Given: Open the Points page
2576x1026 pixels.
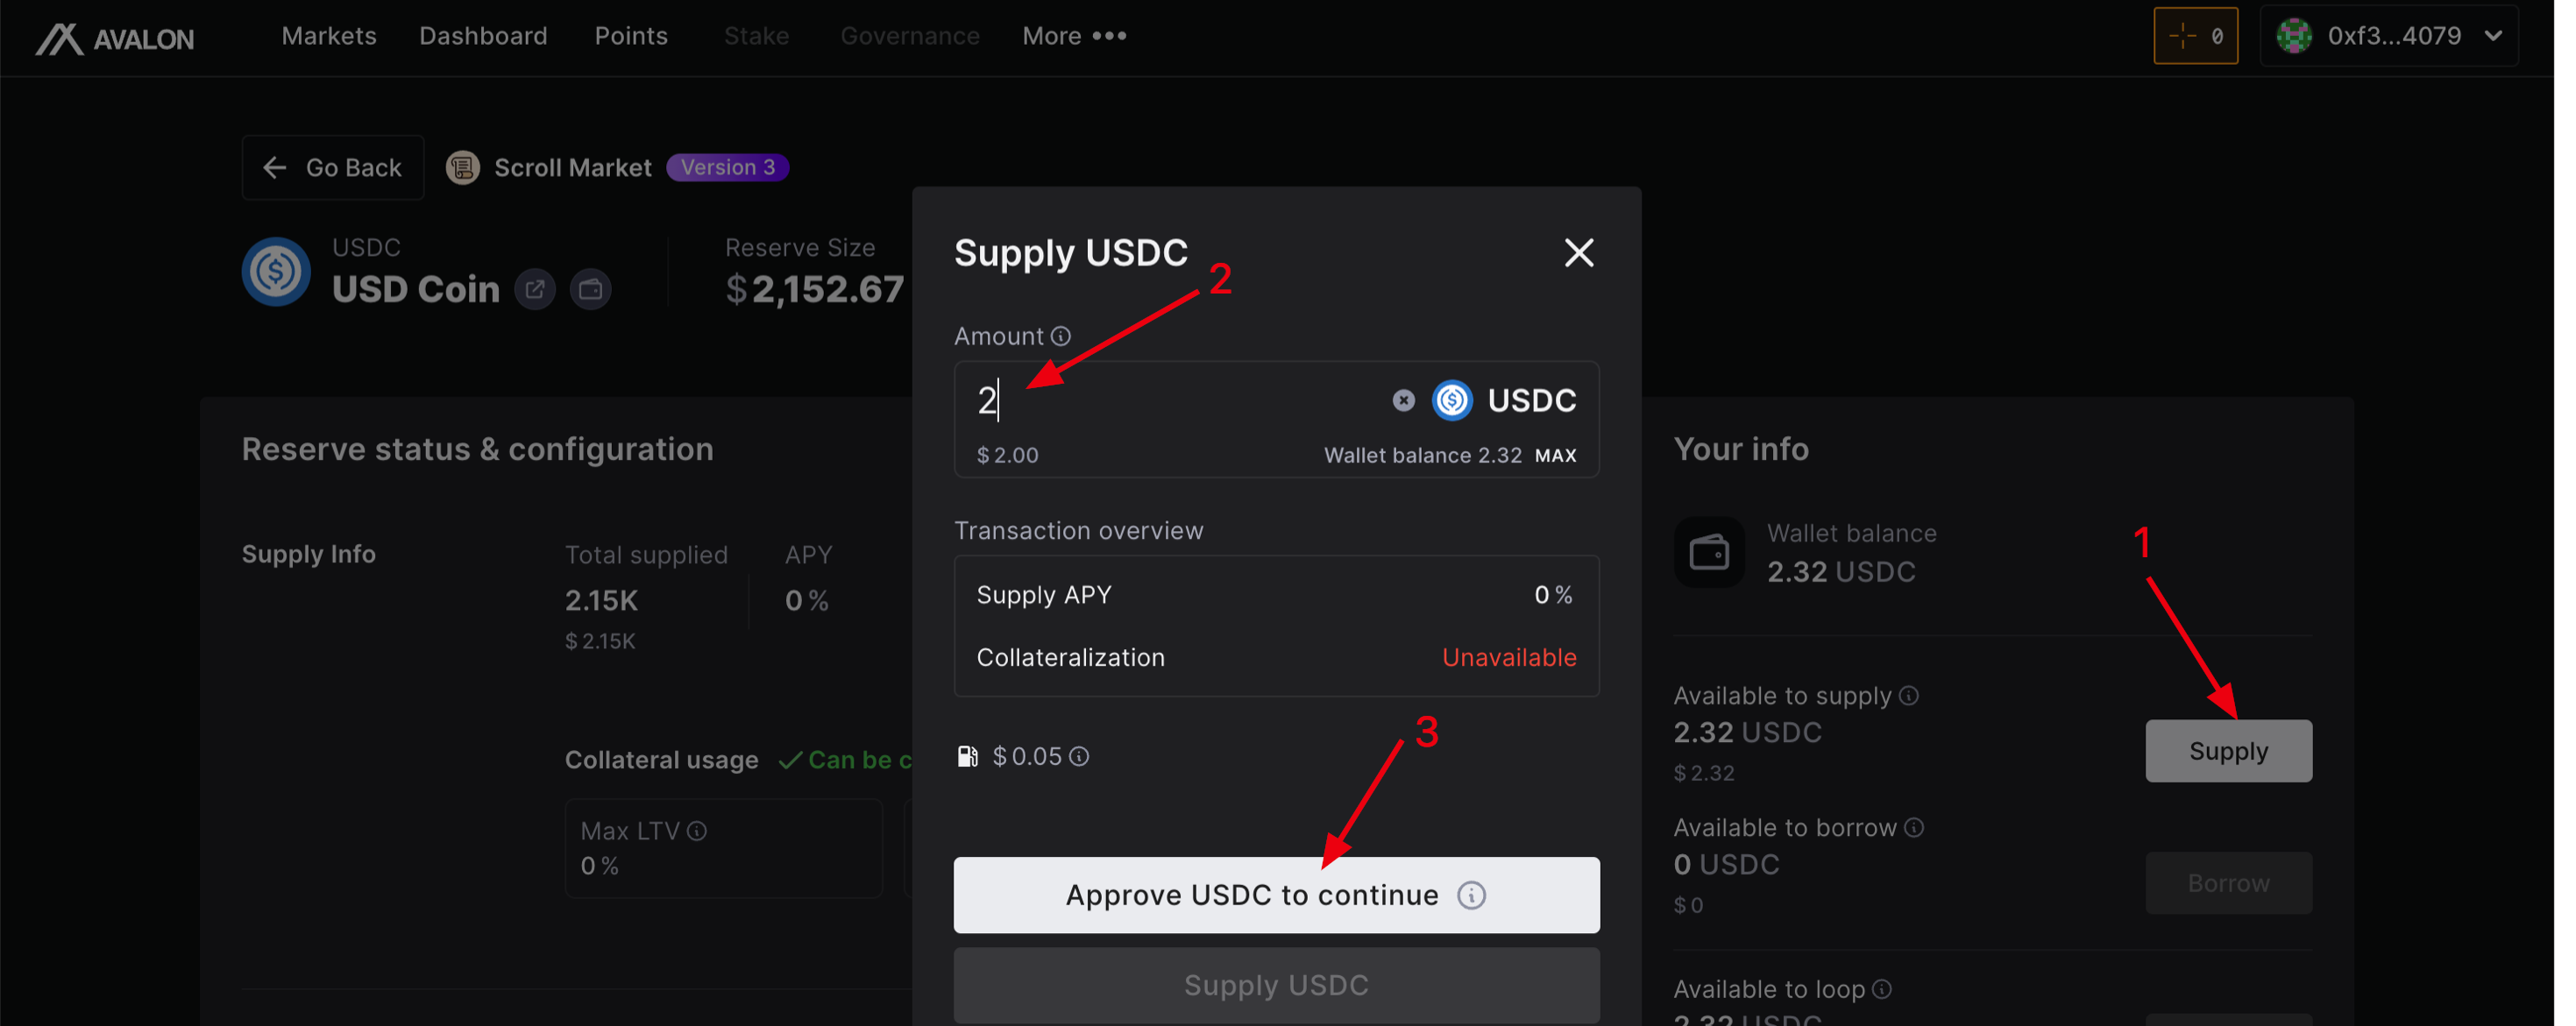Looking at the screenshot, I should [630, 36].
